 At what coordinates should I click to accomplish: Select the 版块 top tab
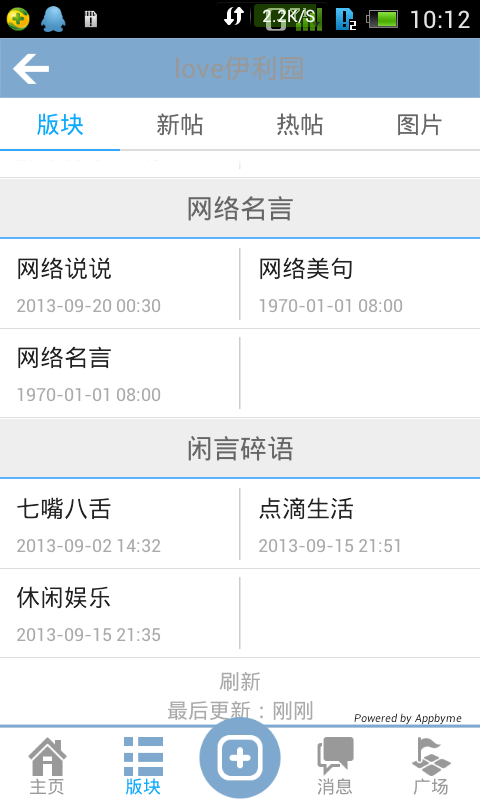pyautogui.click(x=60, y=124)
